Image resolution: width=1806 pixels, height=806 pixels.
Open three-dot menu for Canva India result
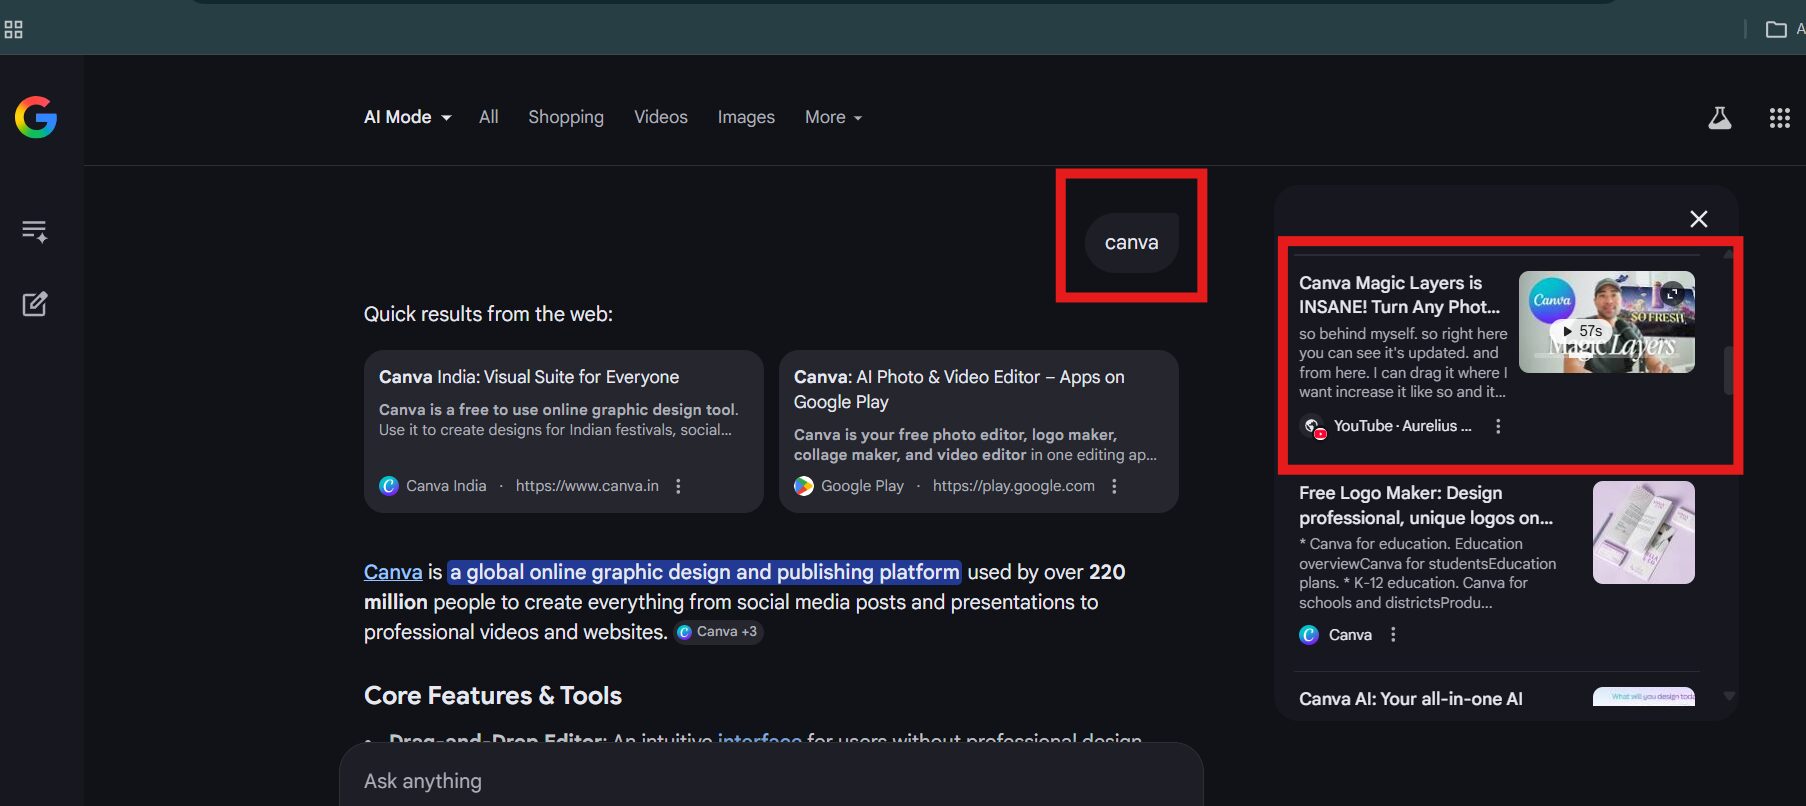click(678, 486)
